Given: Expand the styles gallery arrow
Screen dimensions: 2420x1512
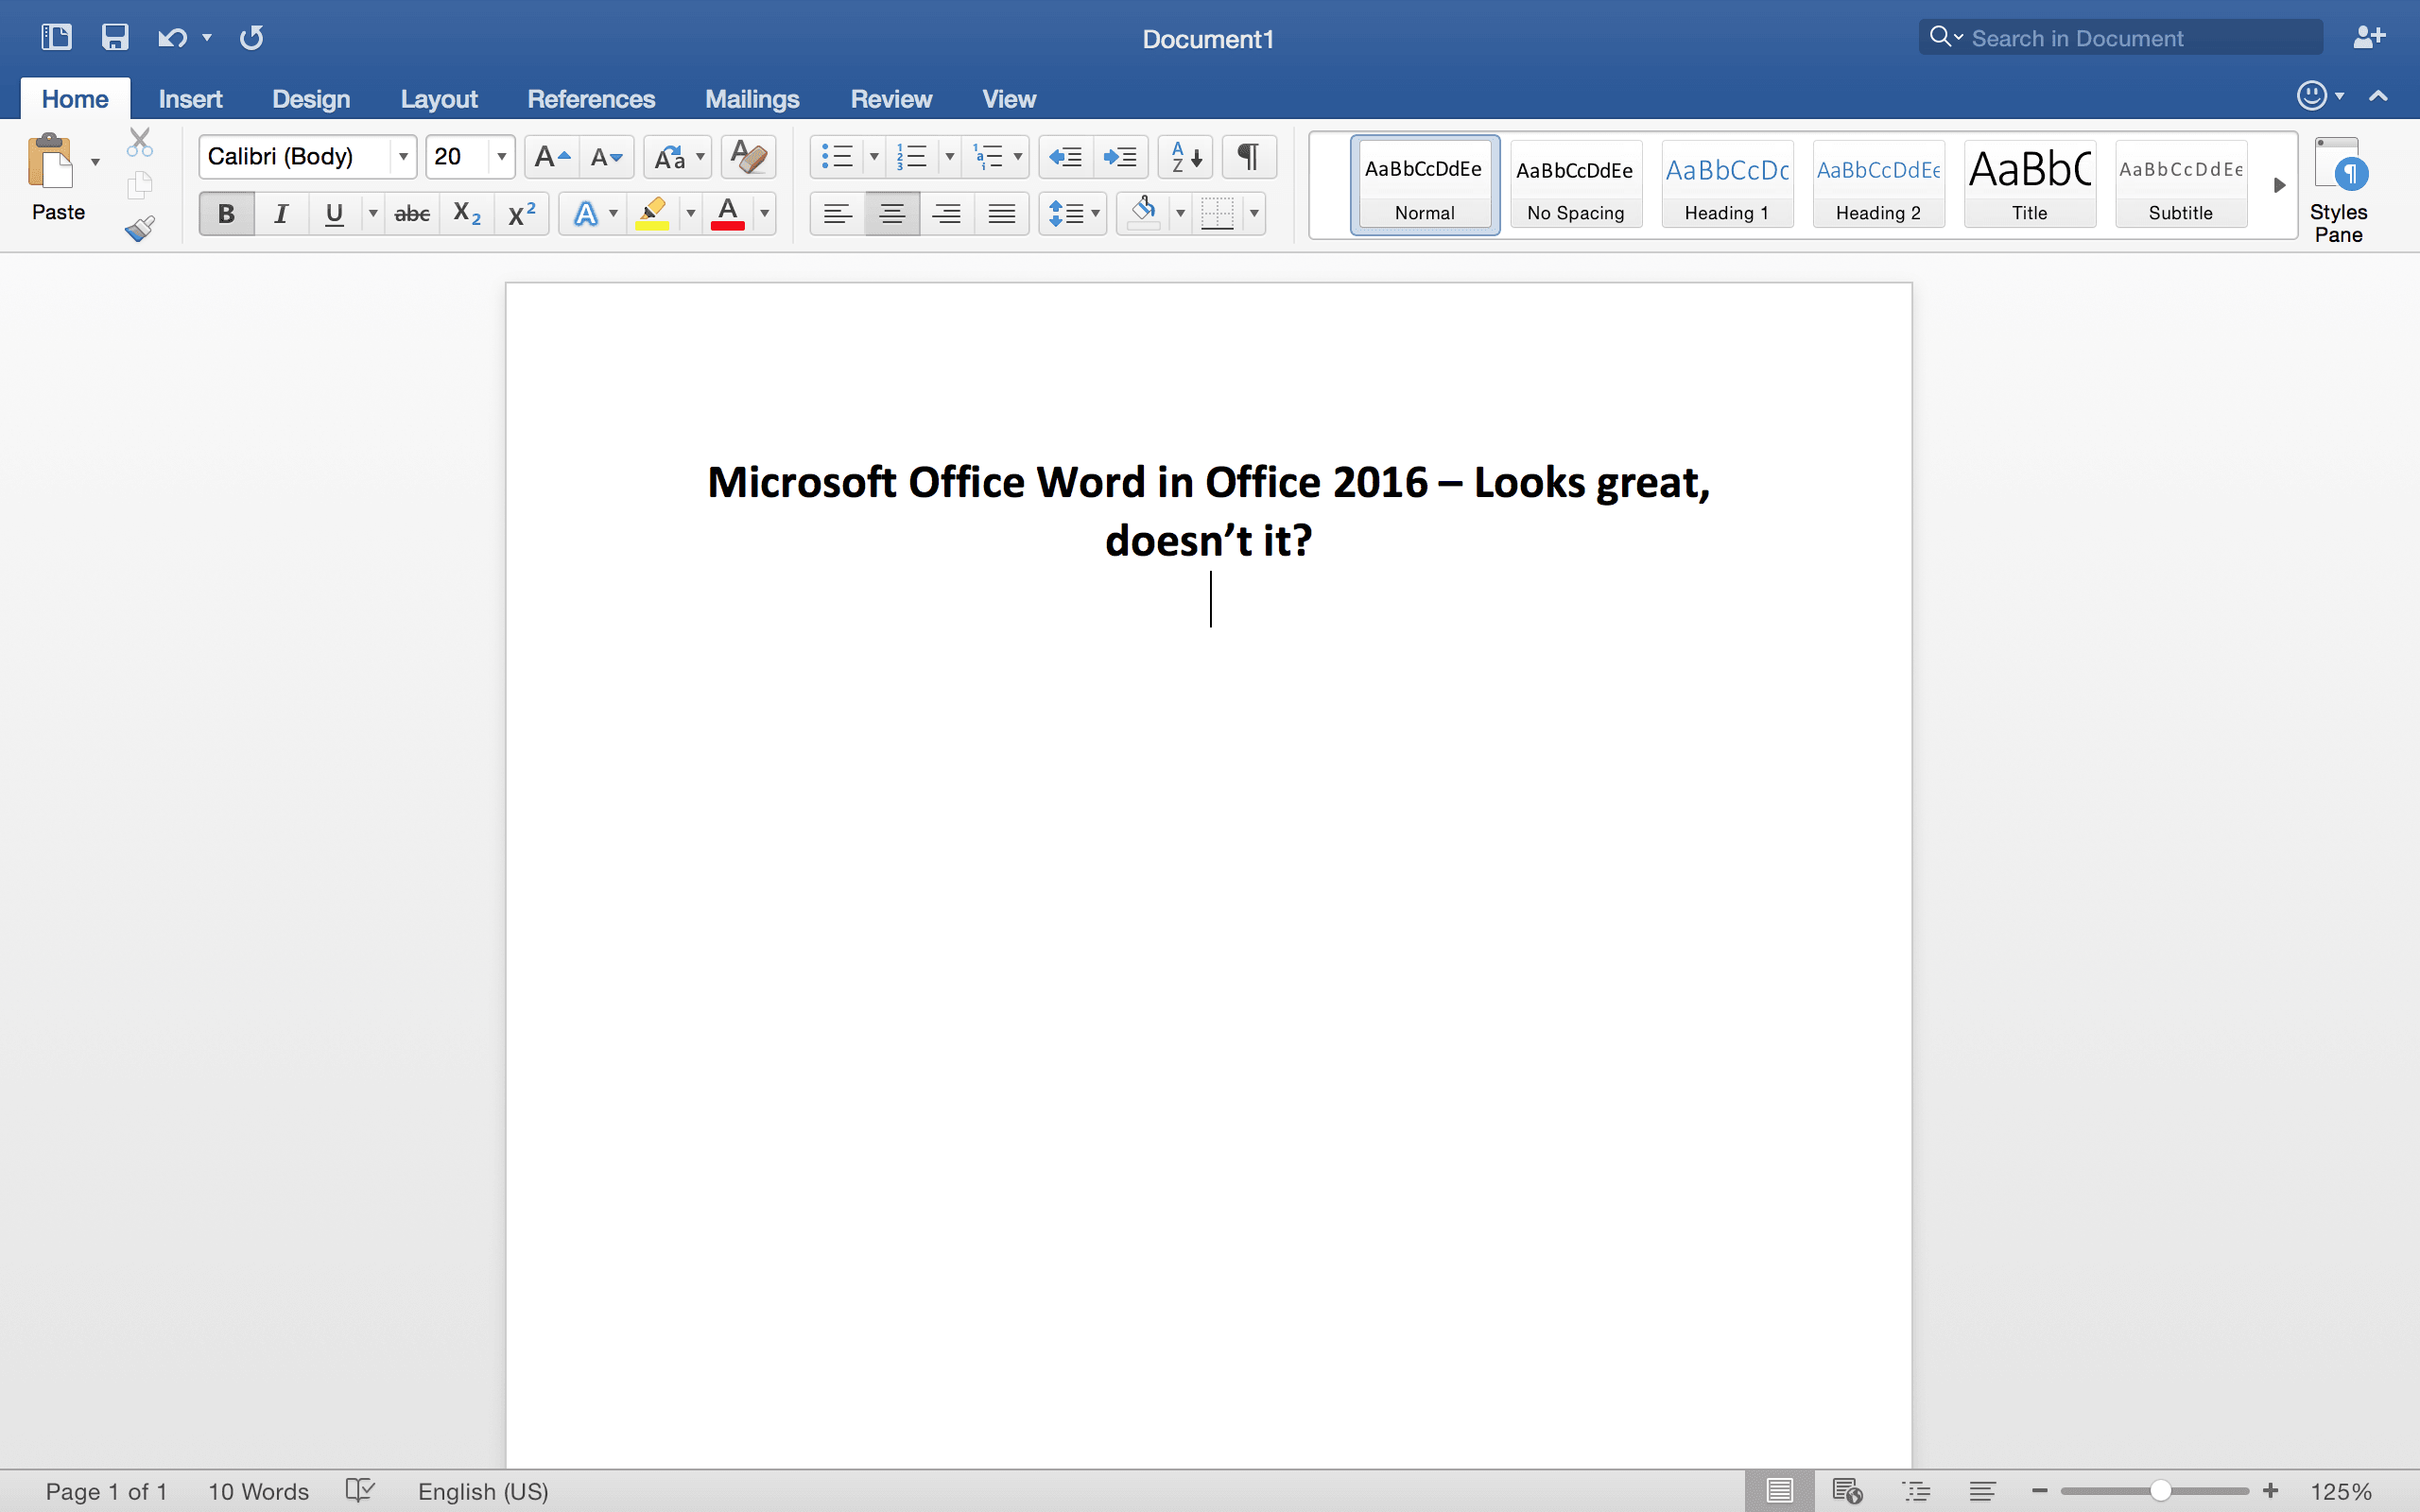Looking at the screenshot, I should [2279, 185].
